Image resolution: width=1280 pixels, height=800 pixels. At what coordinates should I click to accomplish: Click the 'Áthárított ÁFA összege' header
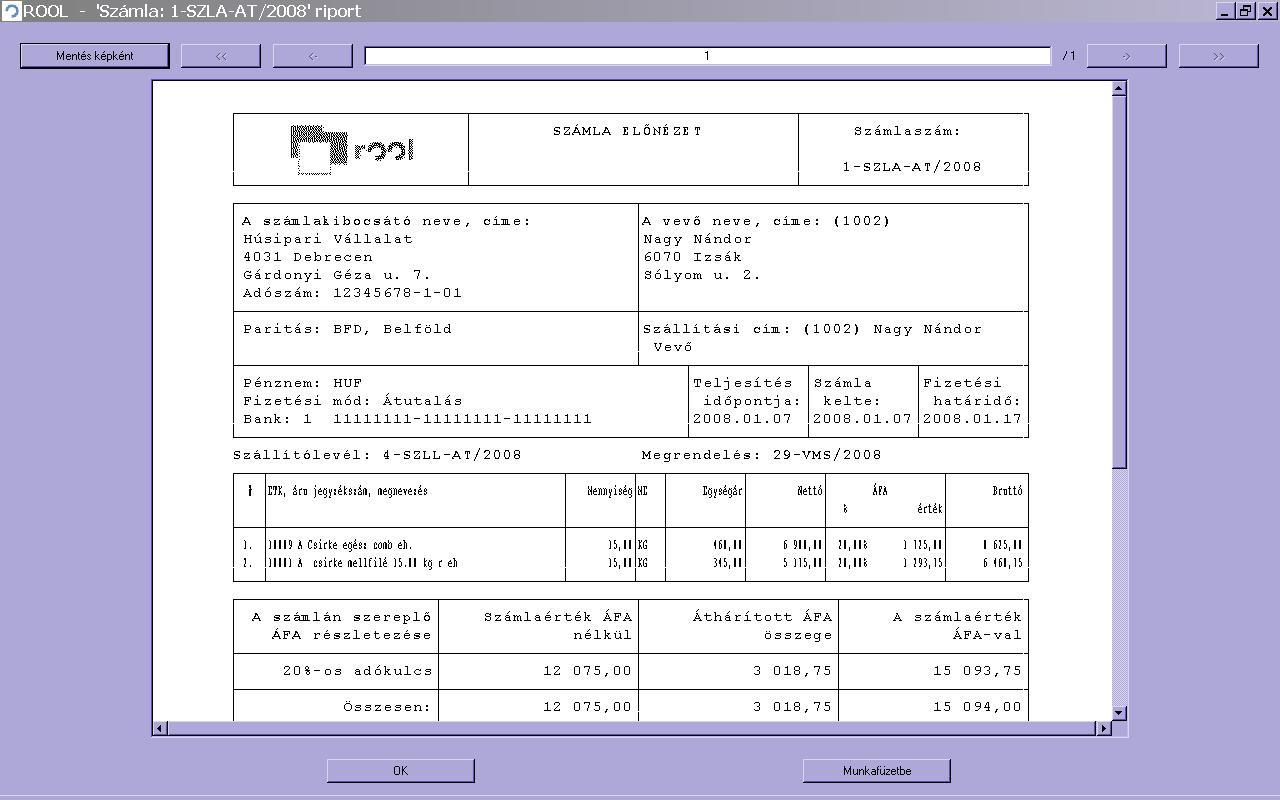(763, 626)
